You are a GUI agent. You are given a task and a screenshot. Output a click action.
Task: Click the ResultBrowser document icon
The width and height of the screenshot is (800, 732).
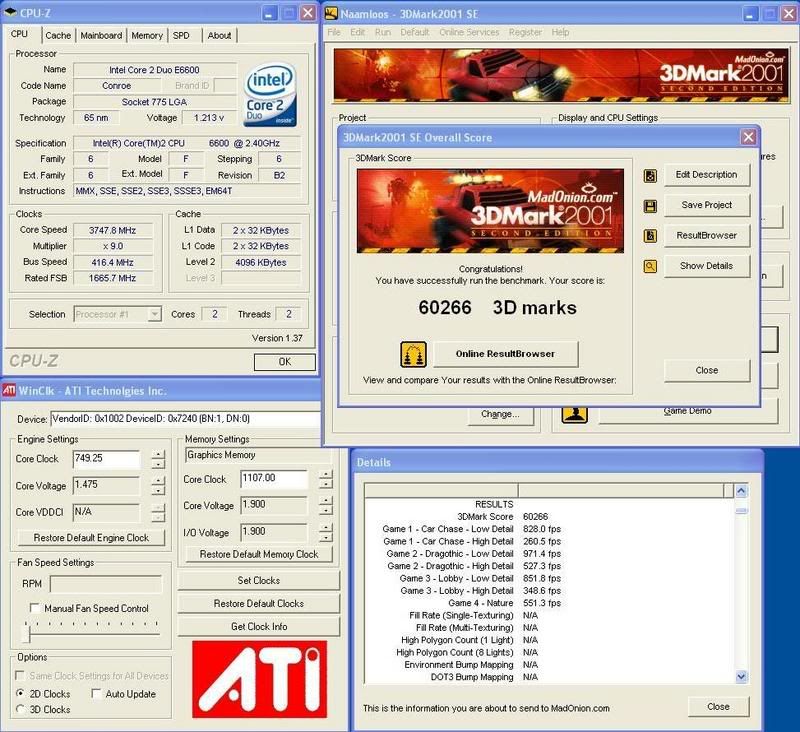tap(650, 236)
